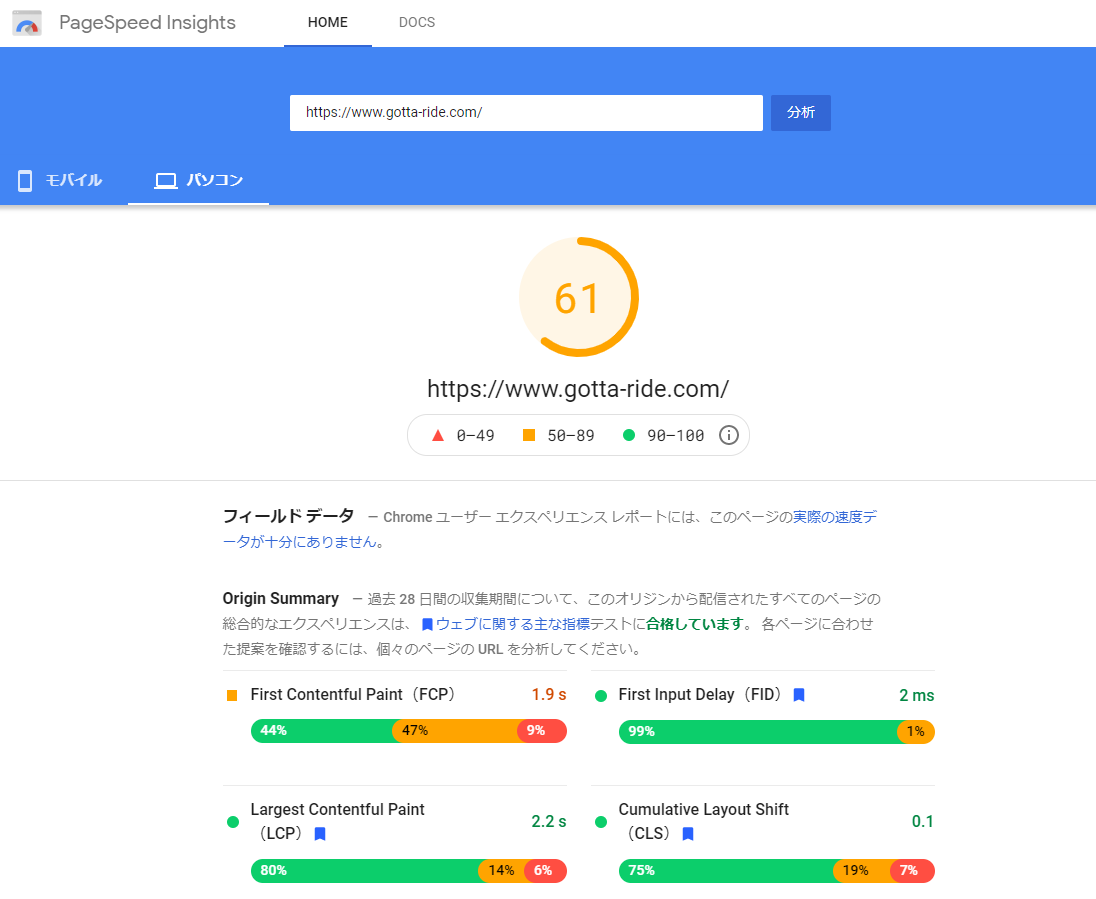
Task: Click the 14% orange segment of LCP bar
Action: click(x=501, y=871)
